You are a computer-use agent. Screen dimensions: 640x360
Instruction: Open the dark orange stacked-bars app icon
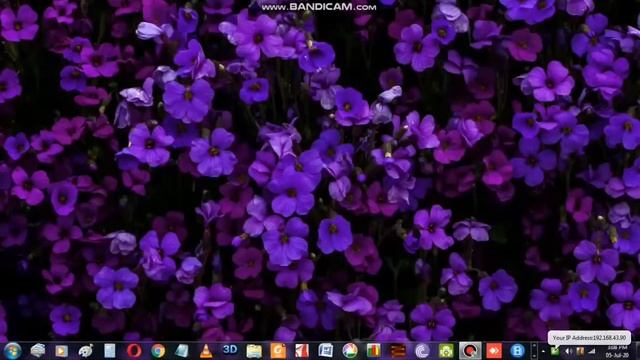[398, 351]
